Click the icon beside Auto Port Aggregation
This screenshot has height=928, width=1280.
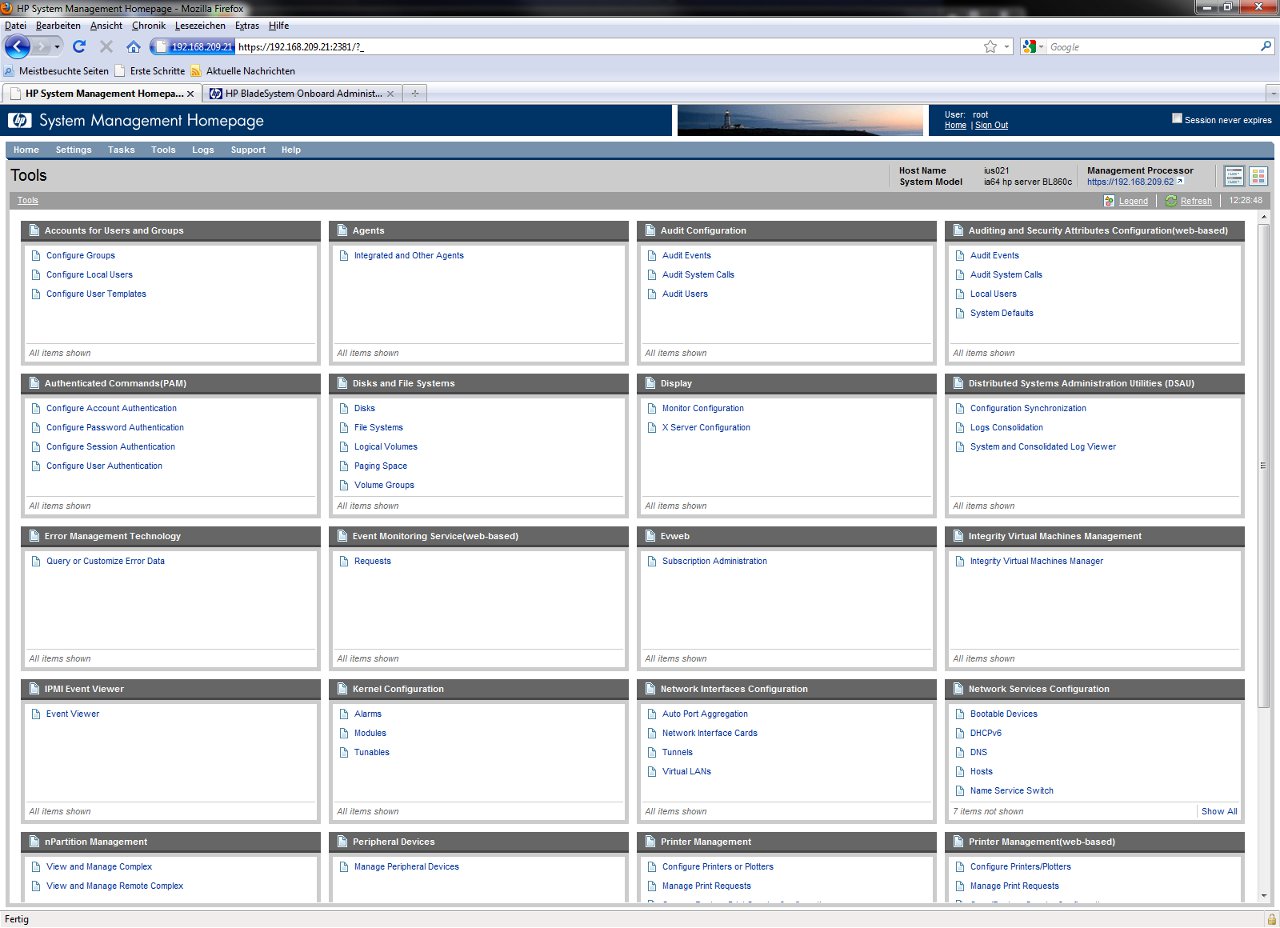point(653,714)
